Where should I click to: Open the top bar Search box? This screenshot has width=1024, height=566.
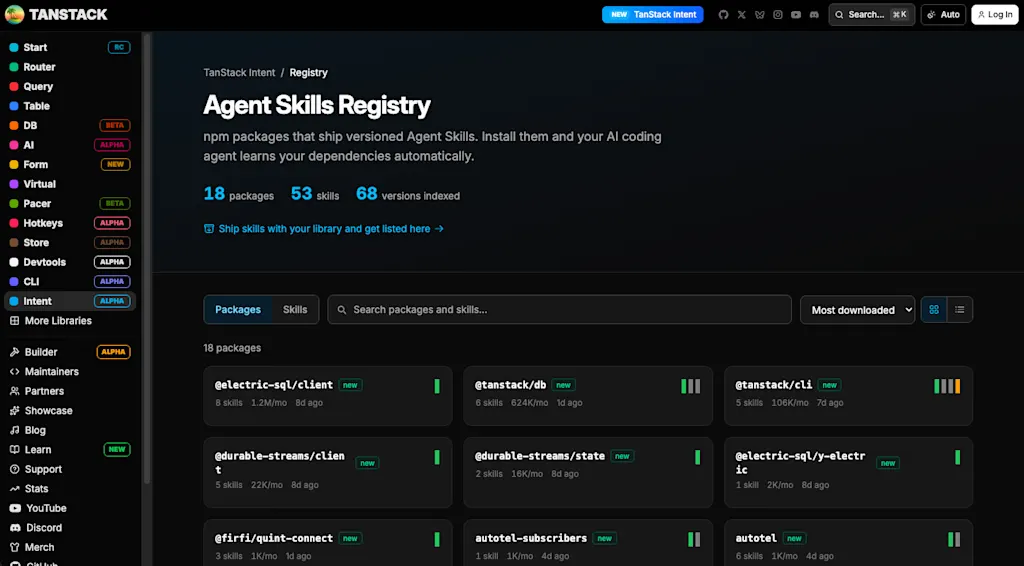[x=871, y=14]
